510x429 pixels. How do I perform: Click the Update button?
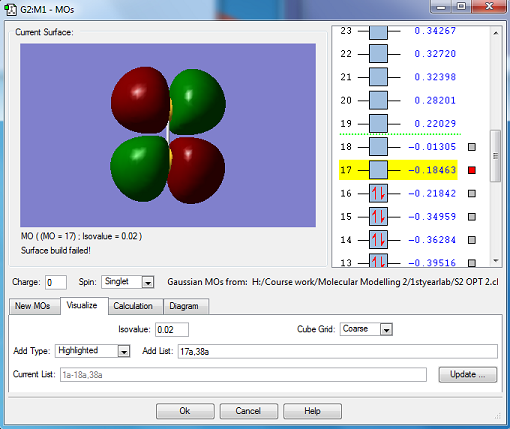(x=468, y=375)
